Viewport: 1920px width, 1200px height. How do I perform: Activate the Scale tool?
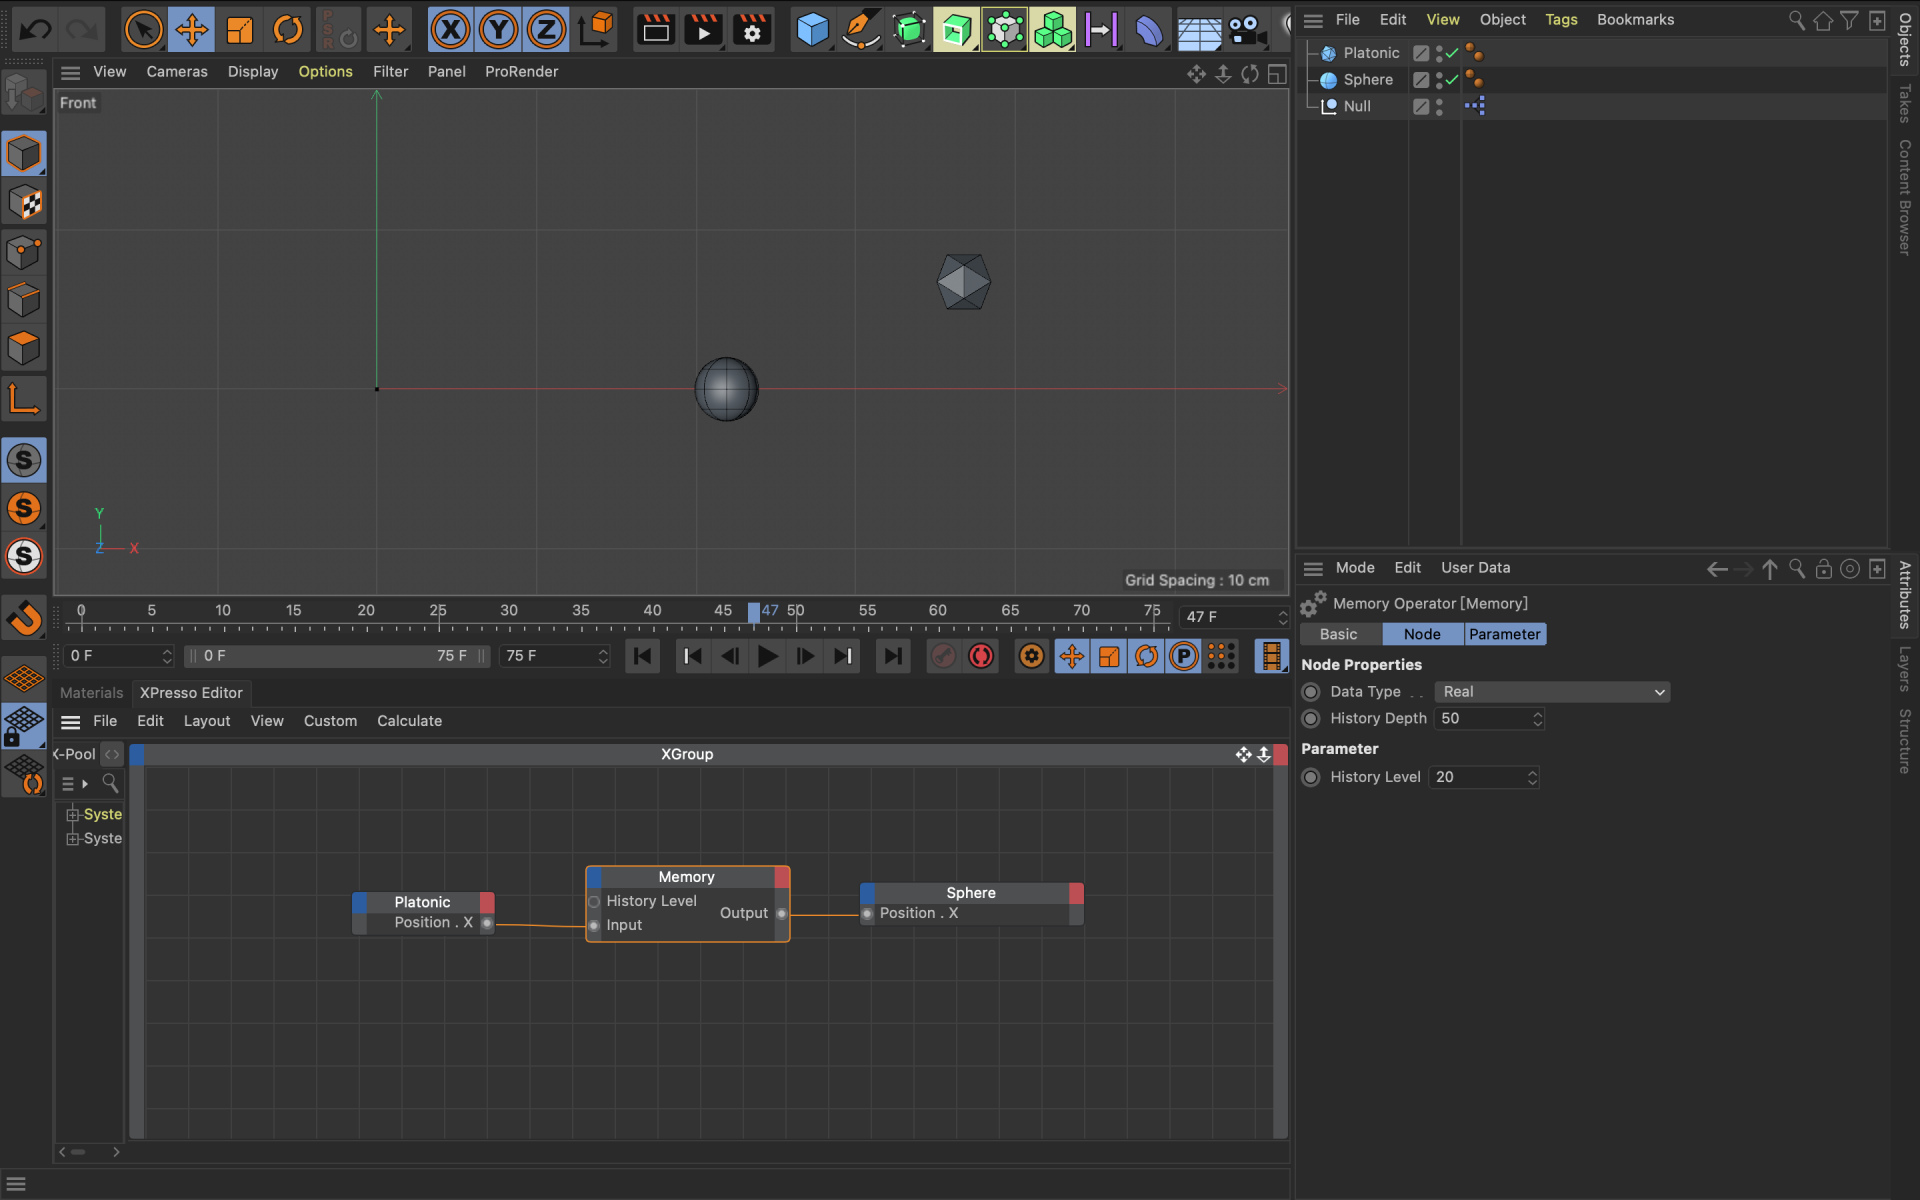click(x=240, y=30)
